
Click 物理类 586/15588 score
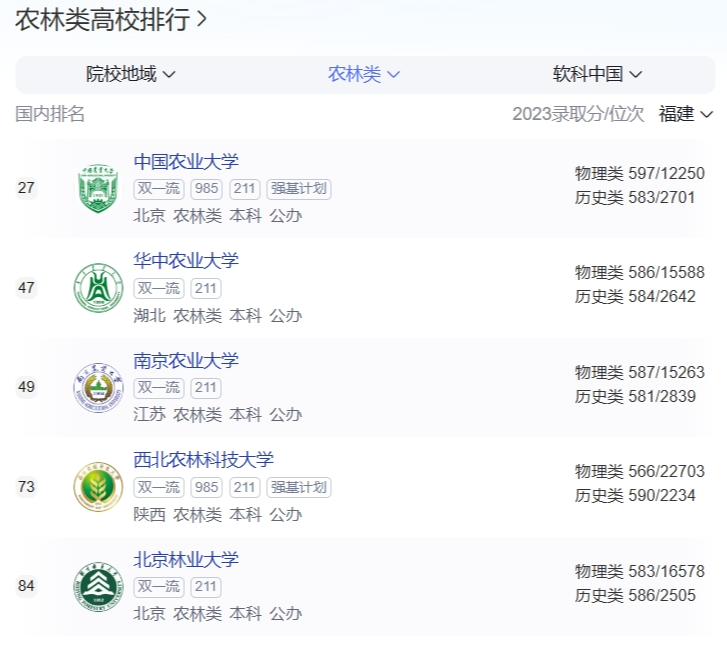640,273
